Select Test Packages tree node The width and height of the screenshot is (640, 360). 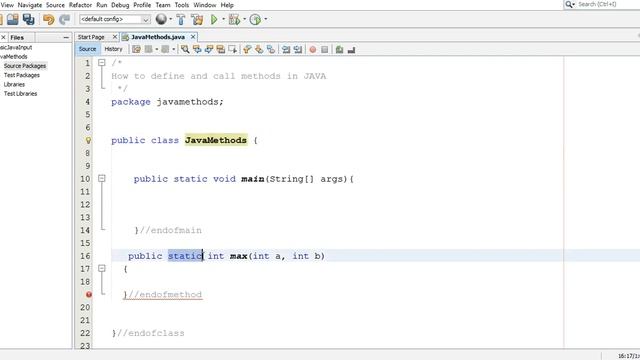[22, 75]
